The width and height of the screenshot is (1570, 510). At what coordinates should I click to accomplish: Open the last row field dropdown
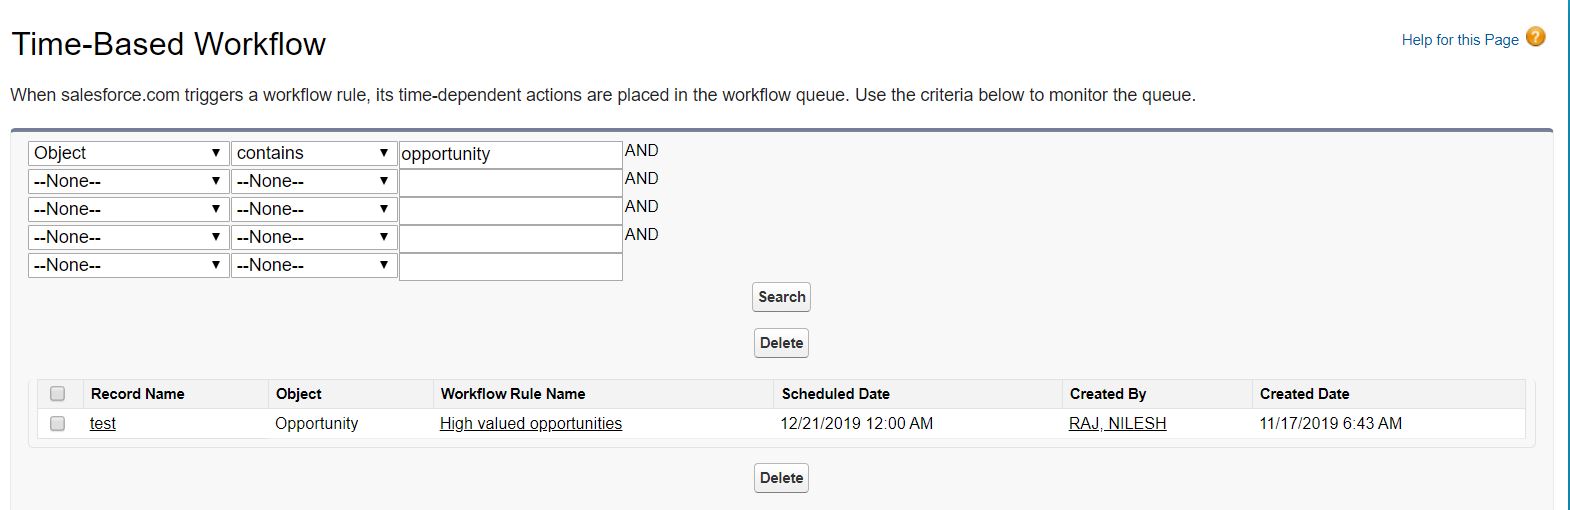128,265
